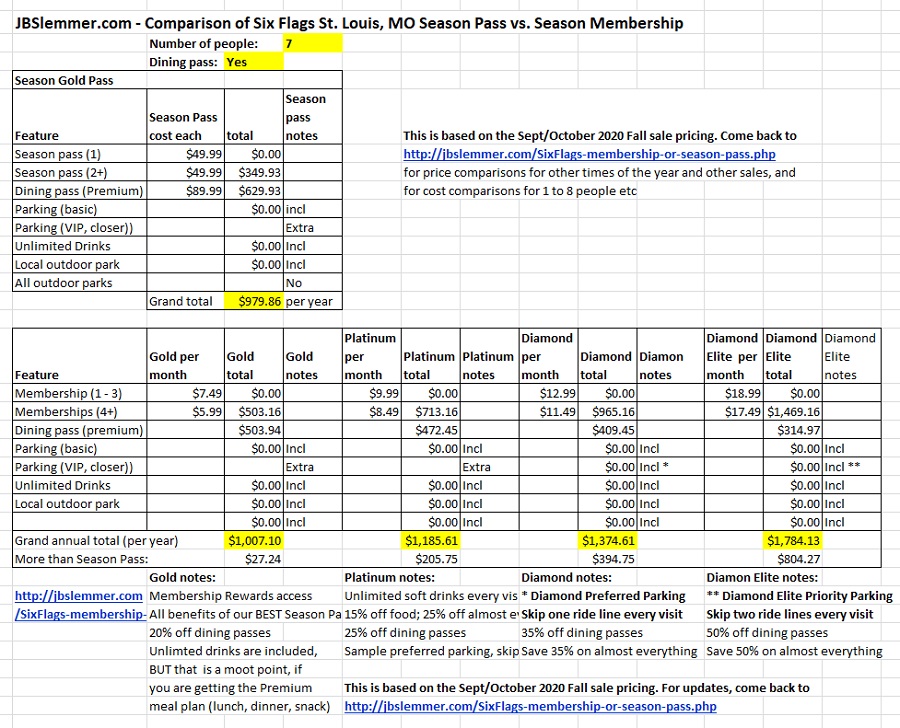Viewport: 900px width, 728px height.
Task: Open the jbslemmer.com link beside the Sept/October note
Action: [589, 154]
